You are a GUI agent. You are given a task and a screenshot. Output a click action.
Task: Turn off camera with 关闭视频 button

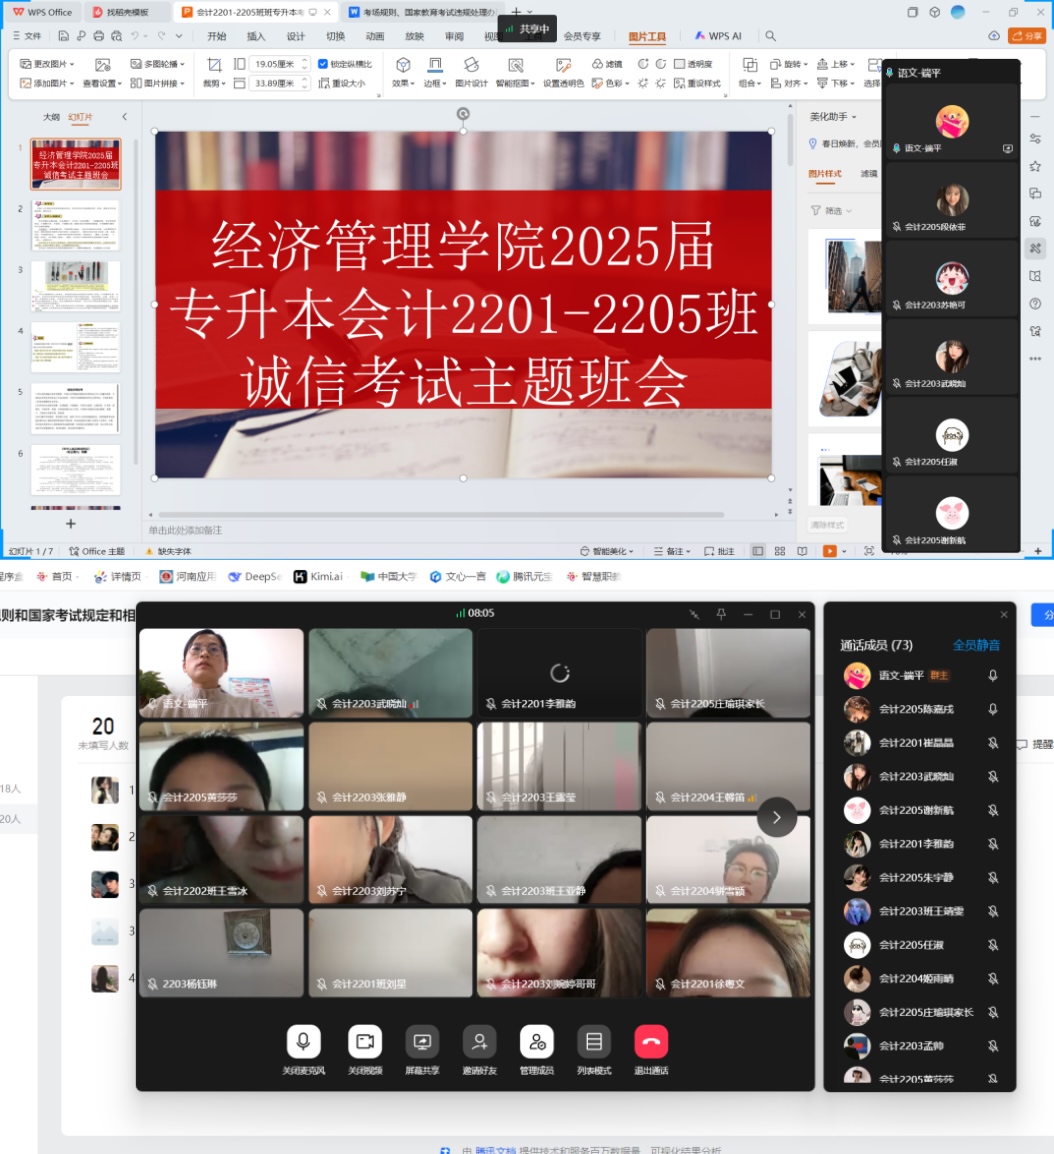tap(365, 1042)
